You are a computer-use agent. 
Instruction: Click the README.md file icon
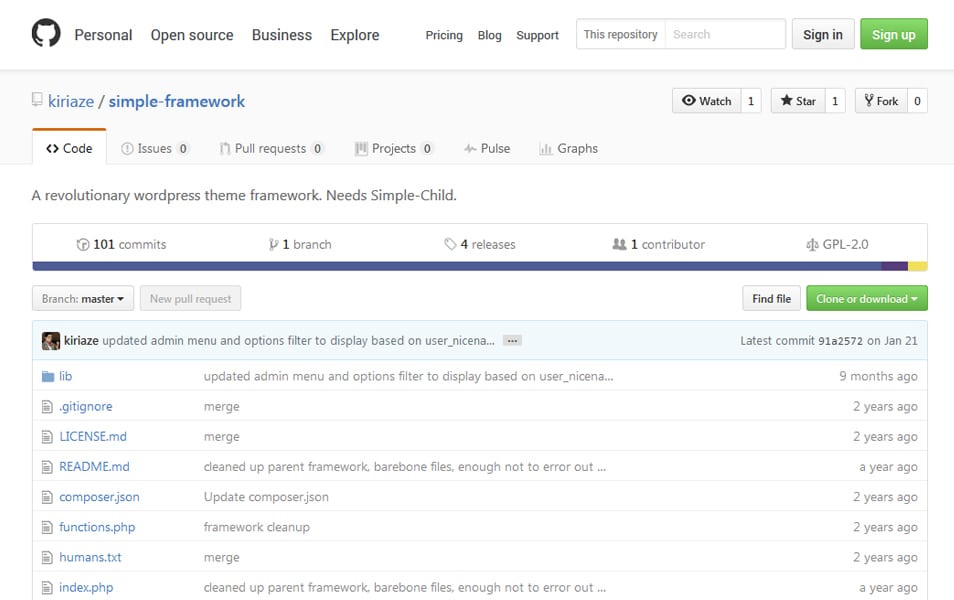point(48,466)
